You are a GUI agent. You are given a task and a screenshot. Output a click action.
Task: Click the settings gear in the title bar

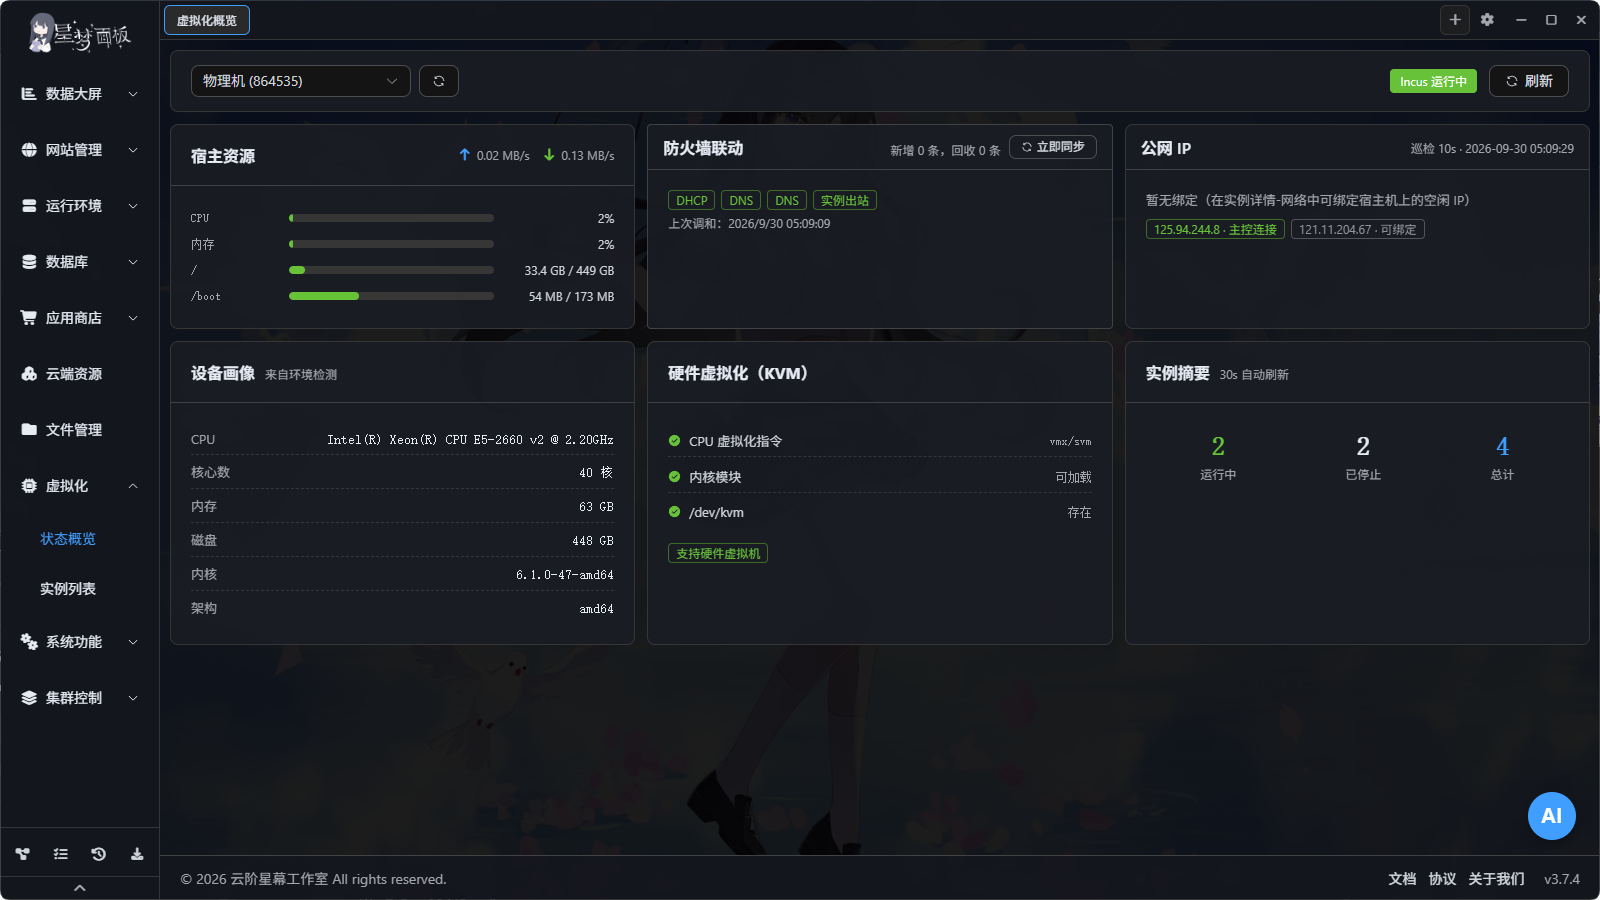[x=1487, y=20]
